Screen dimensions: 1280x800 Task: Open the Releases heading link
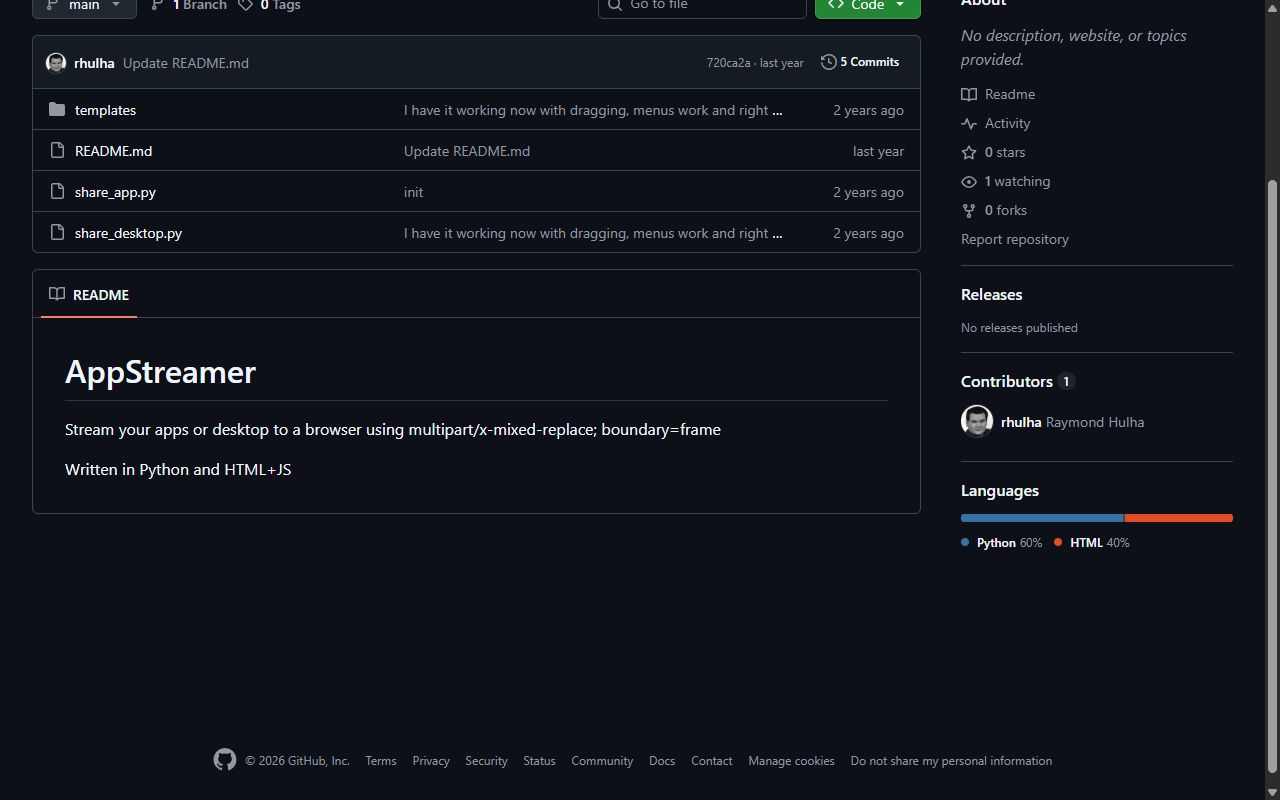[x=992, y=294]
